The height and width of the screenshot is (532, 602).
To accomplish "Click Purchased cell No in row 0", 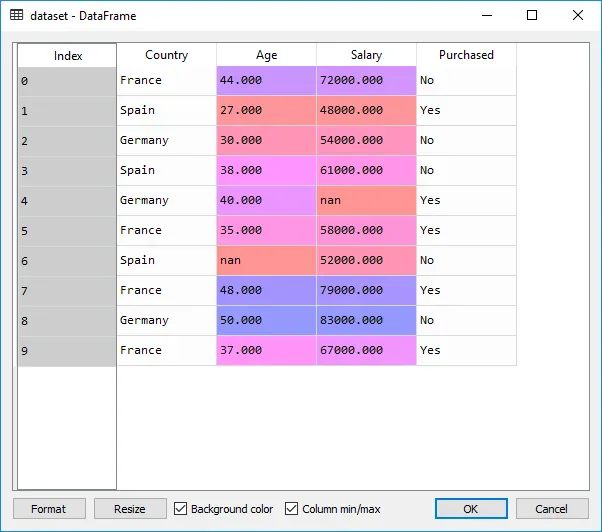I will (x=466, y=80).
